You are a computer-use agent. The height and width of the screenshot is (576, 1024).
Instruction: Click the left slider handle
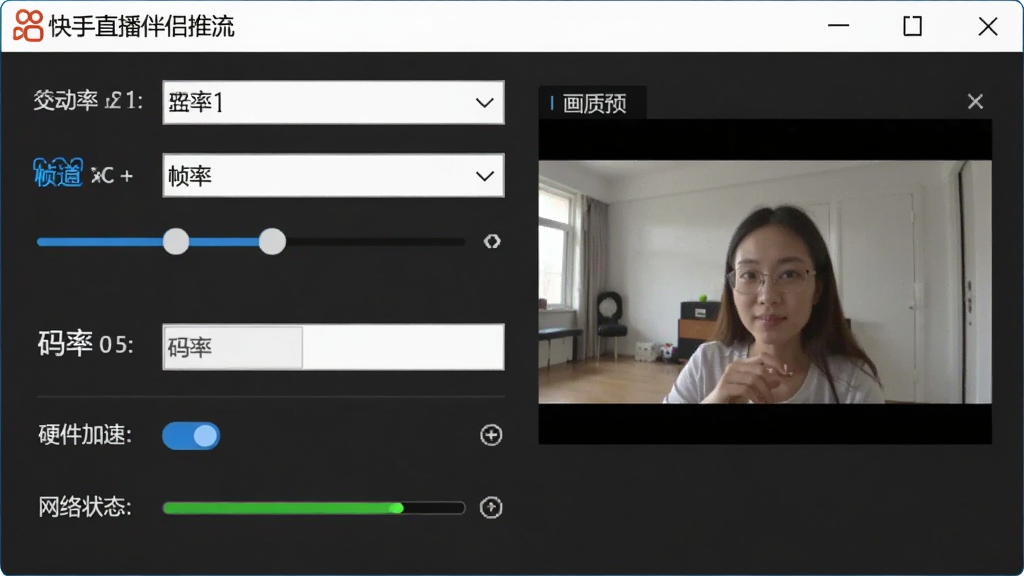pyautogui.click(x=176, y=242)
